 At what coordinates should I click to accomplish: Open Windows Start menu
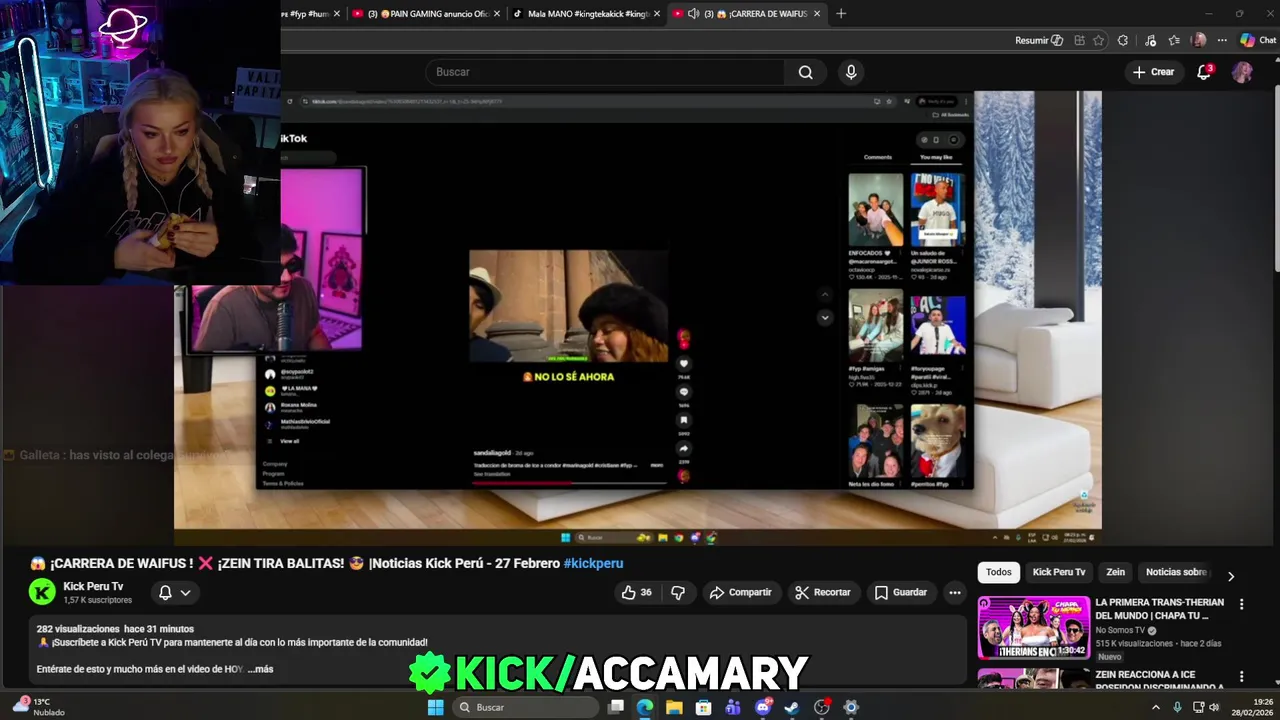[x=435, y=707]
